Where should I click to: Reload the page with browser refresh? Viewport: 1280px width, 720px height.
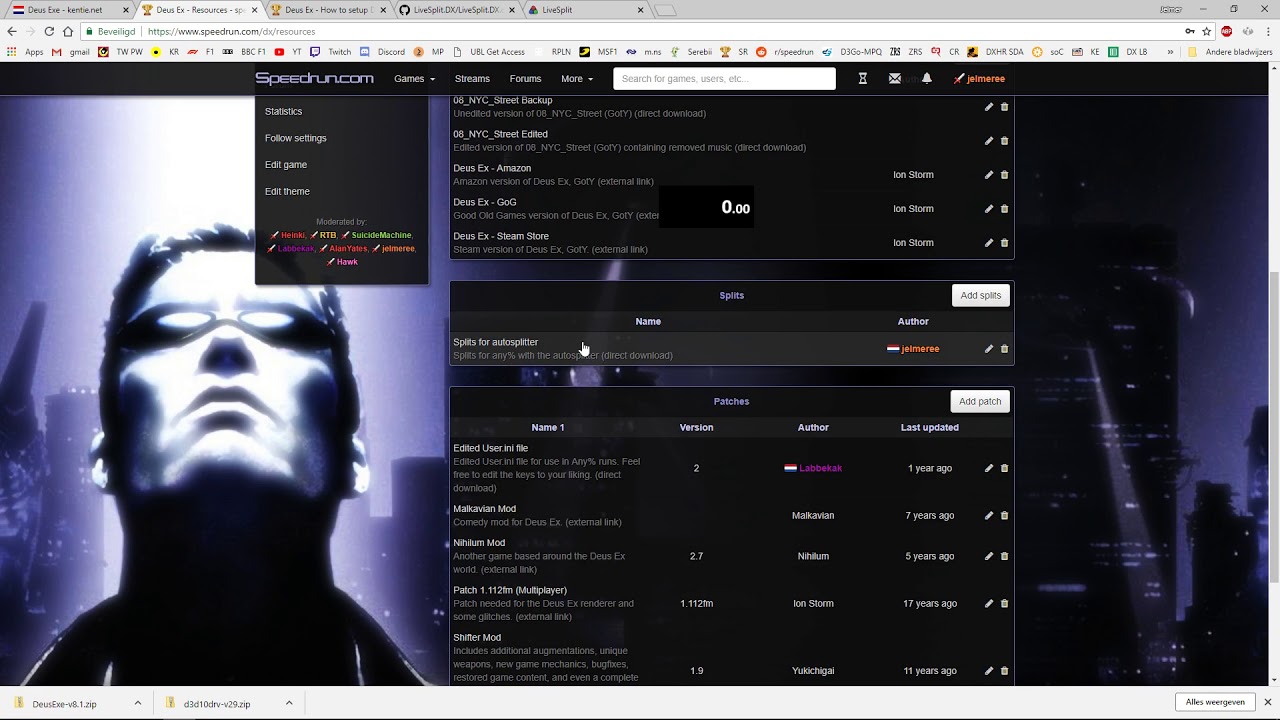(49, 31)
